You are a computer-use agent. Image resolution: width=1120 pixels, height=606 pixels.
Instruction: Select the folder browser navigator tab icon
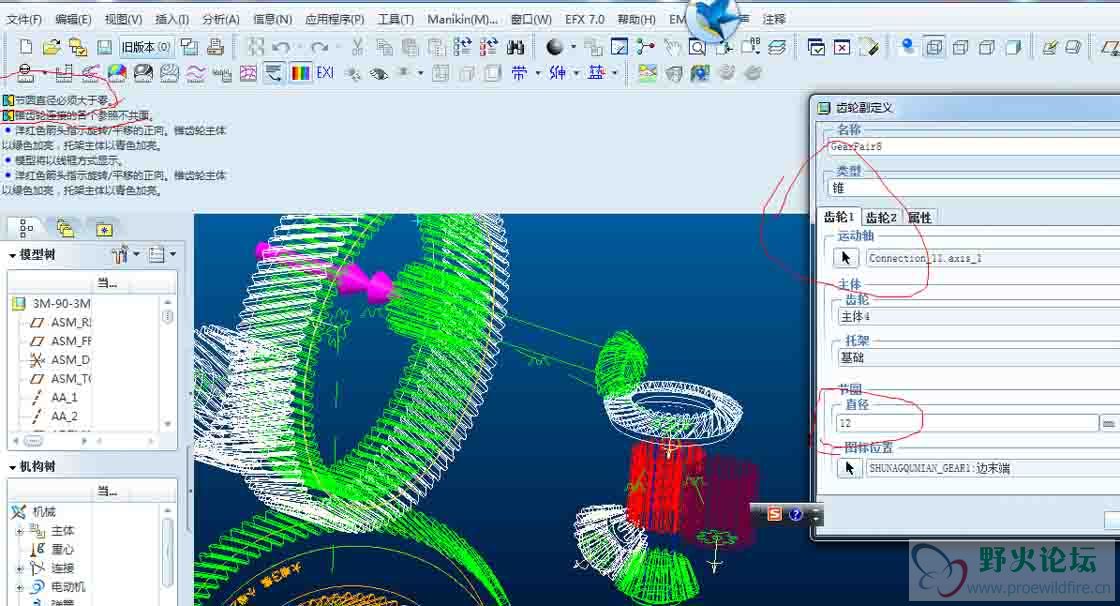[x=65, y=229]
